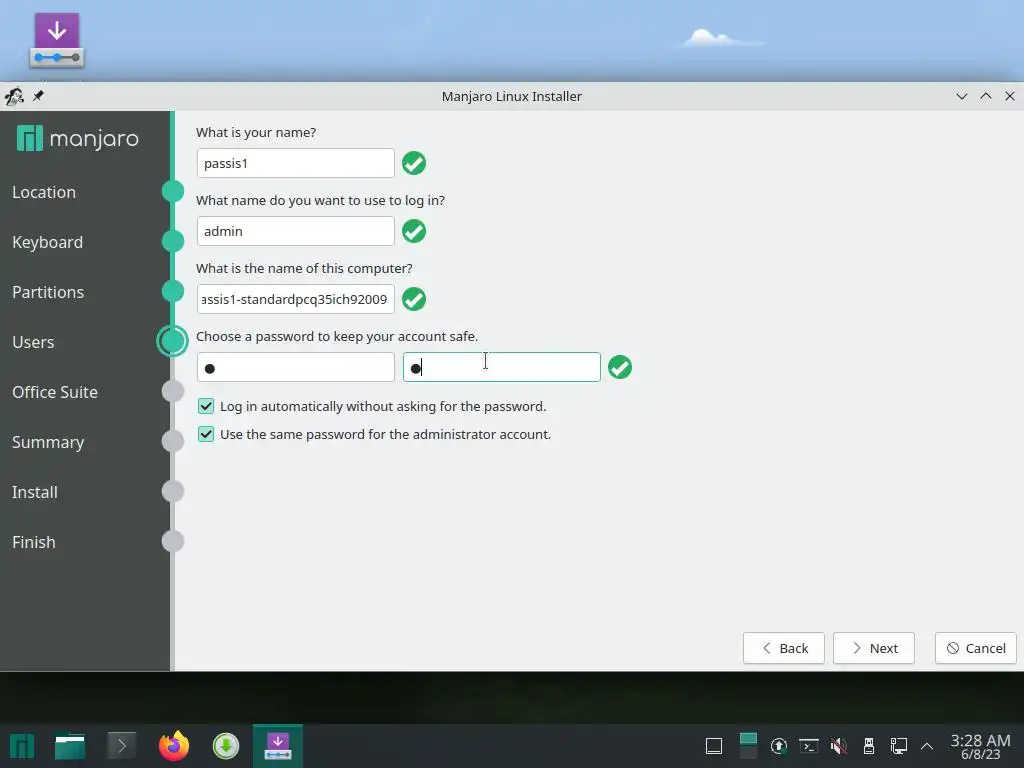Click the green download installer taskbar icon
Screen dimensions: 1024x768
[226, 746]
